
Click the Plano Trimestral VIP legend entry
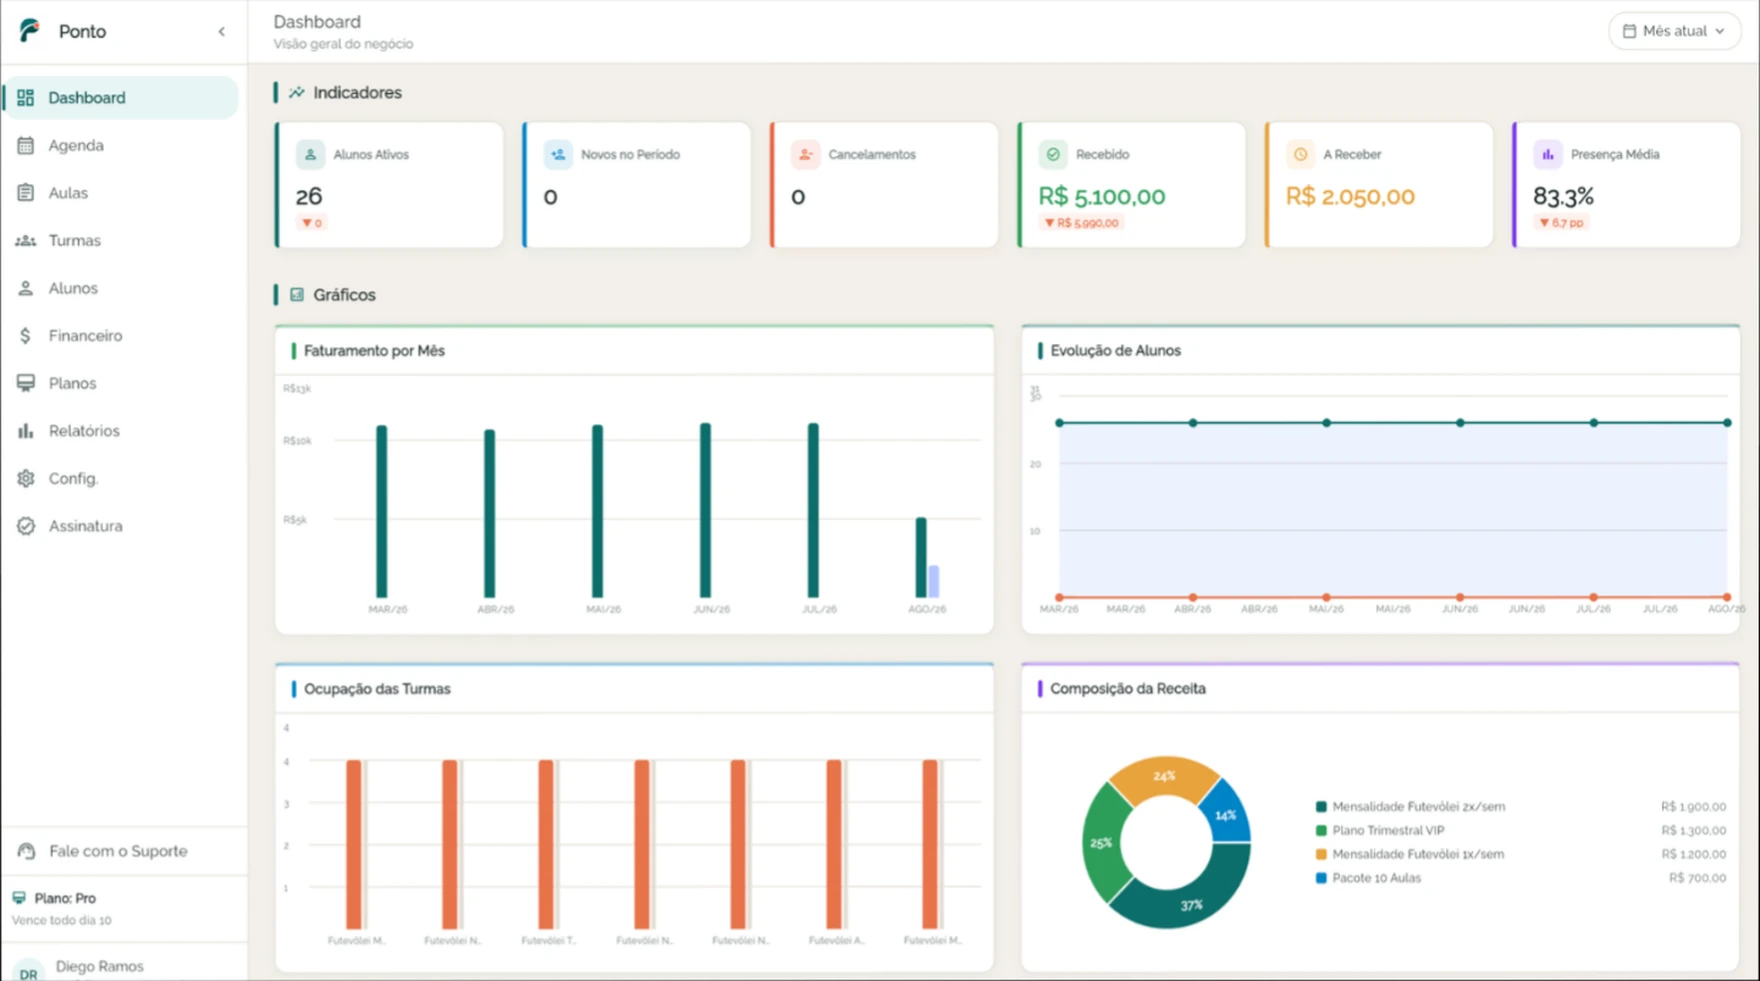tap(1388, 830)
